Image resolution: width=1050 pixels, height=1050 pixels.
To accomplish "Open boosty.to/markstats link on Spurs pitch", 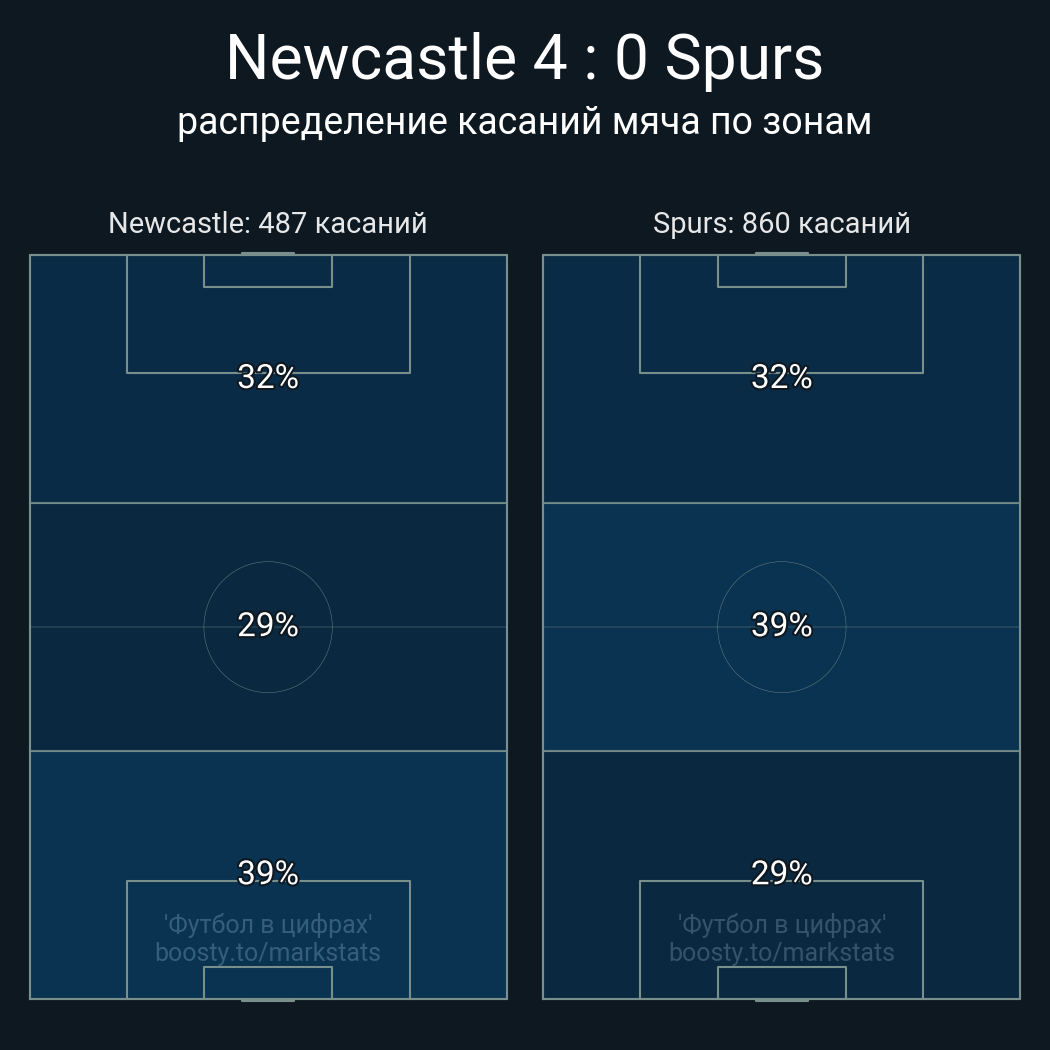I will pyautogui.click(x=781, y=952).
